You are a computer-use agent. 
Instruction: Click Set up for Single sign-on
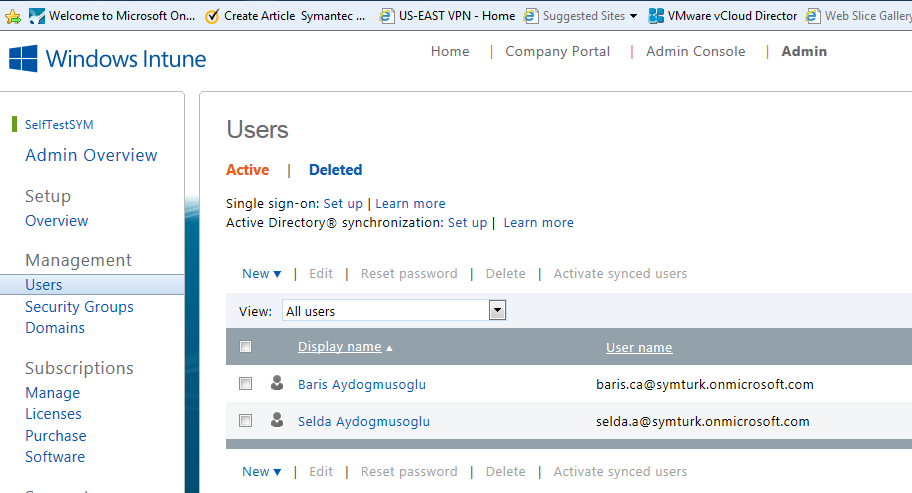(x=343, y=203)
